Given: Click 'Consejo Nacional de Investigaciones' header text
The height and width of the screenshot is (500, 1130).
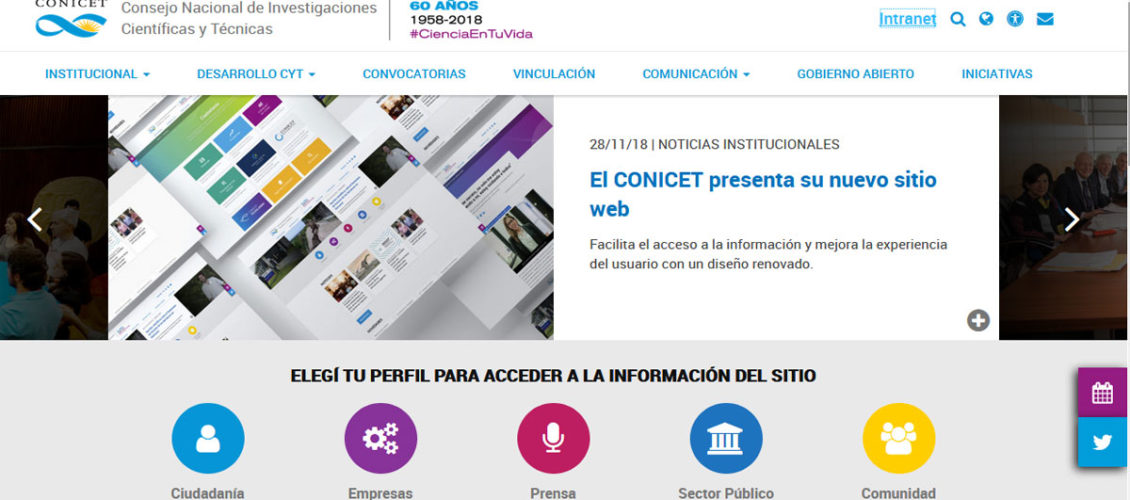Looking at the screenshot, I should 249,9.
